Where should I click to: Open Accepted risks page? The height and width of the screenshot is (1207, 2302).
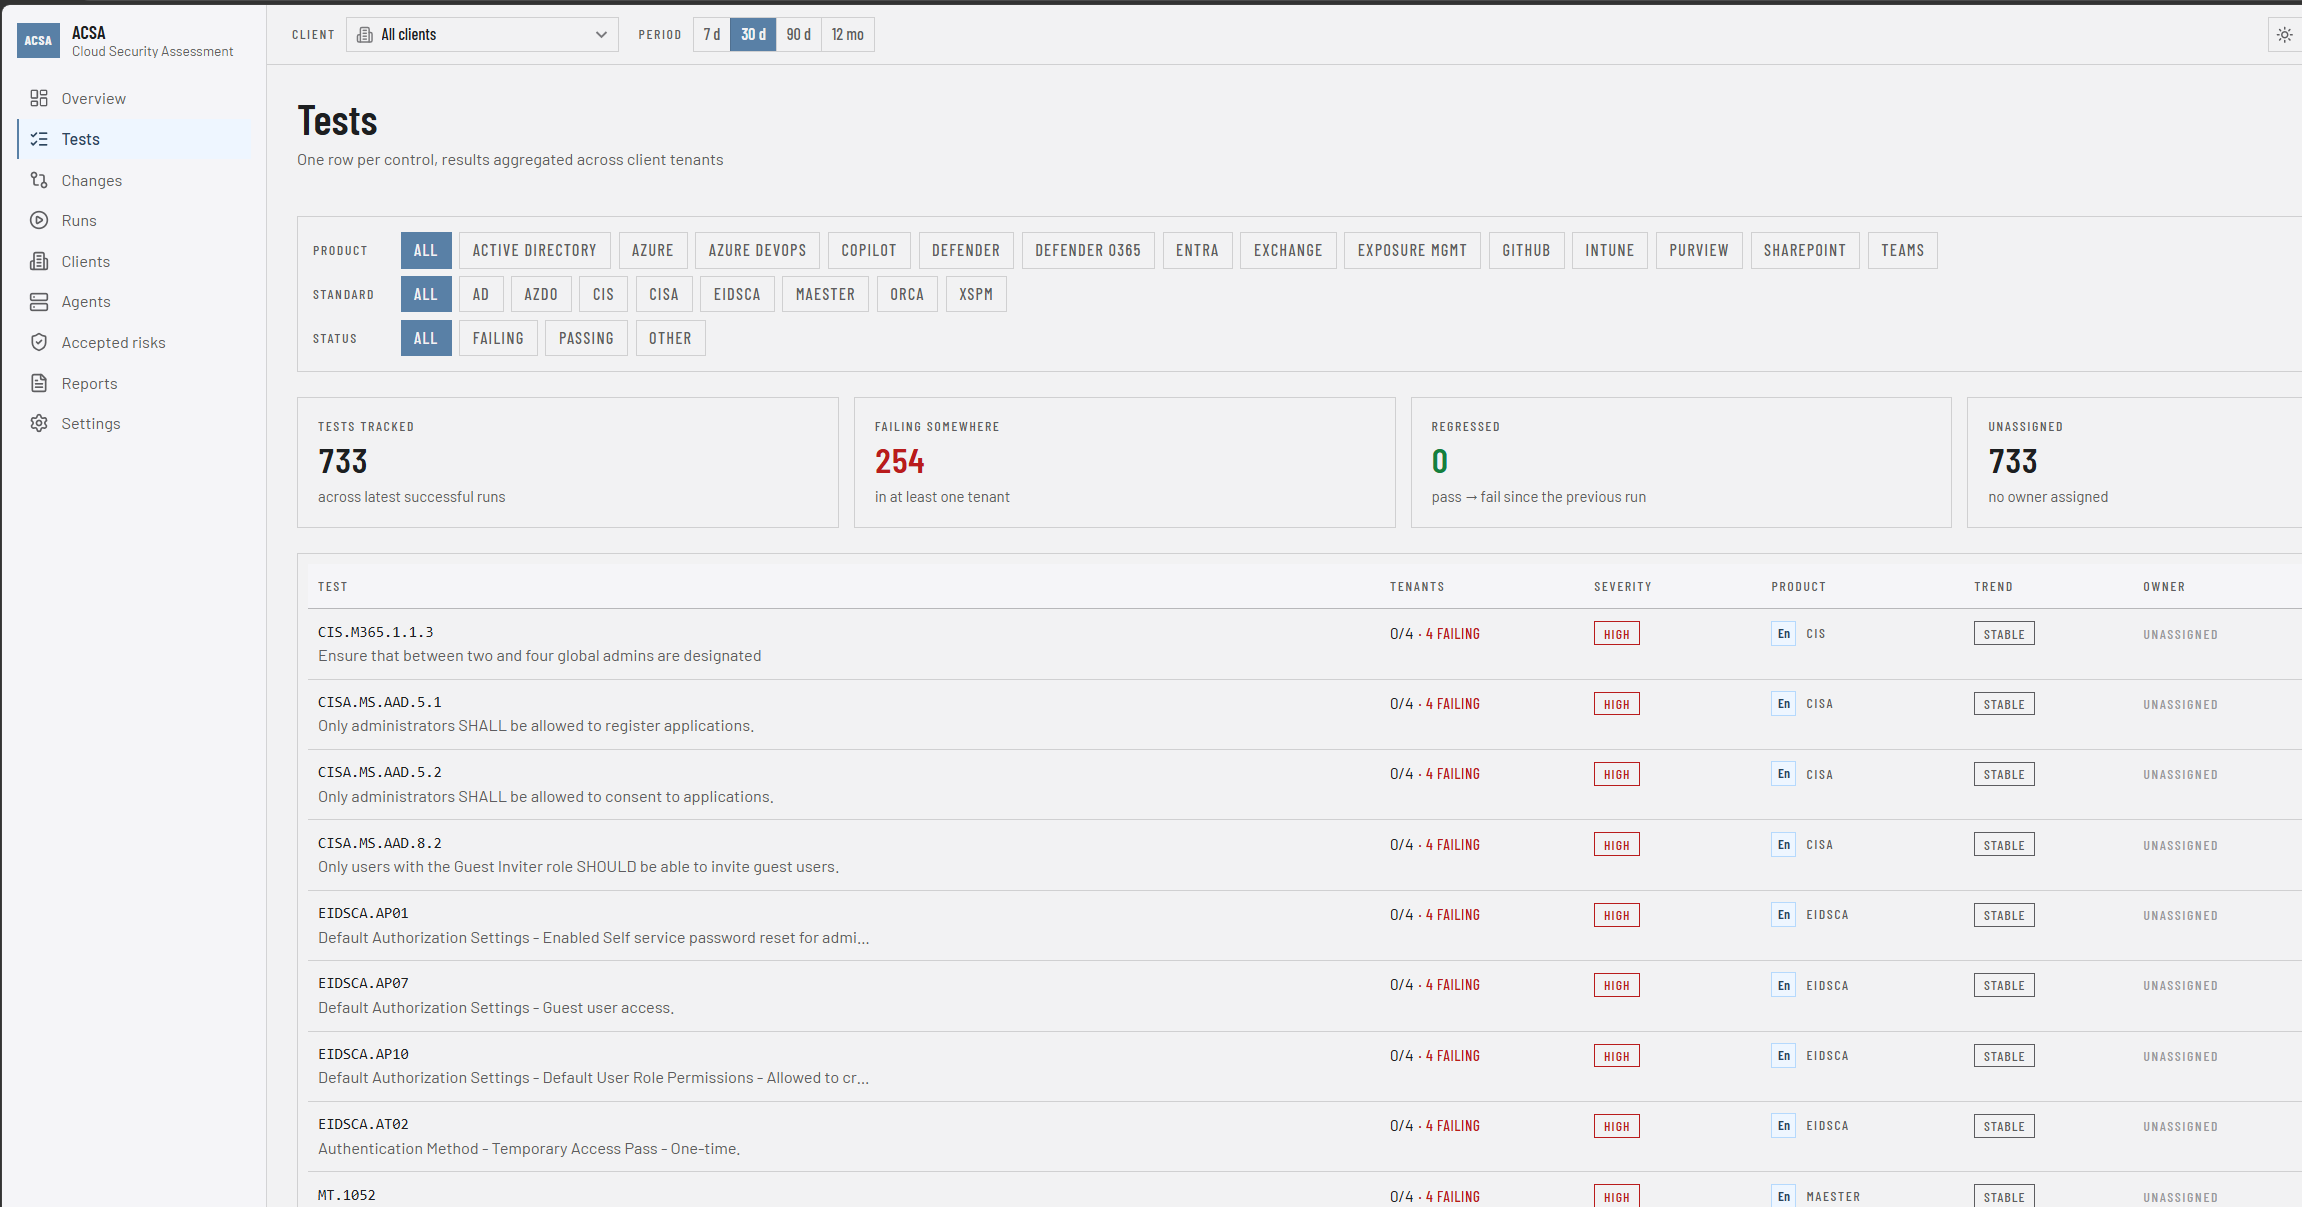134,342
